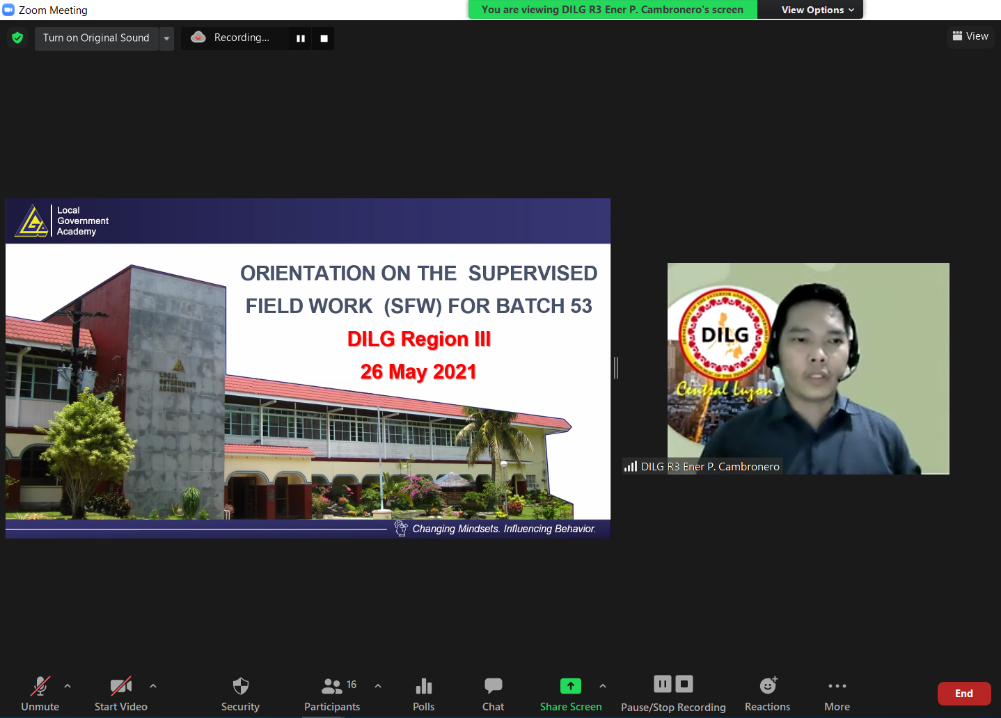This screenshot has height=718, width=1001.
Task: Click the Local Government Academy logo on slide
Action: point(63,221)
